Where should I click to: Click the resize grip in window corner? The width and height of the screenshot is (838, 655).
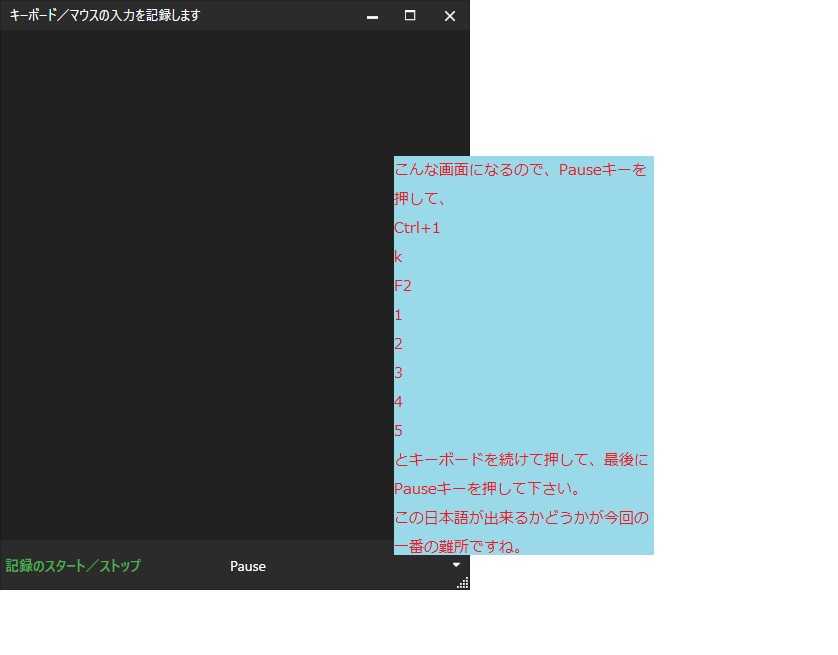462,582
